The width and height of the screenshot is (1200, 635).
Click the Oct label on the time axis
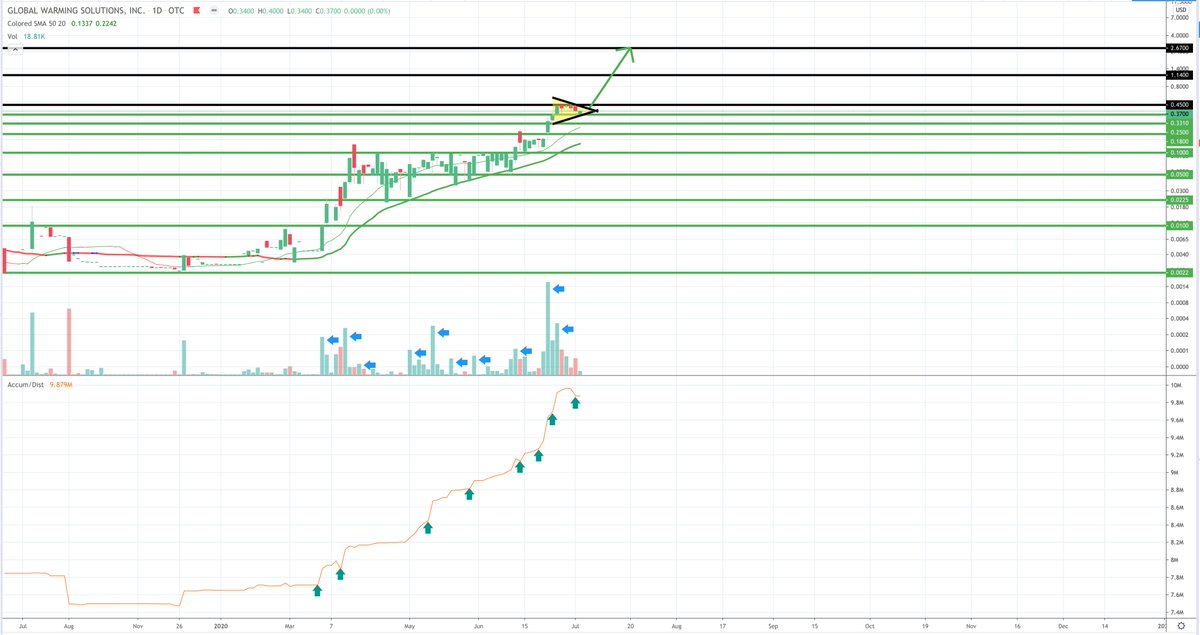[868, 625]
